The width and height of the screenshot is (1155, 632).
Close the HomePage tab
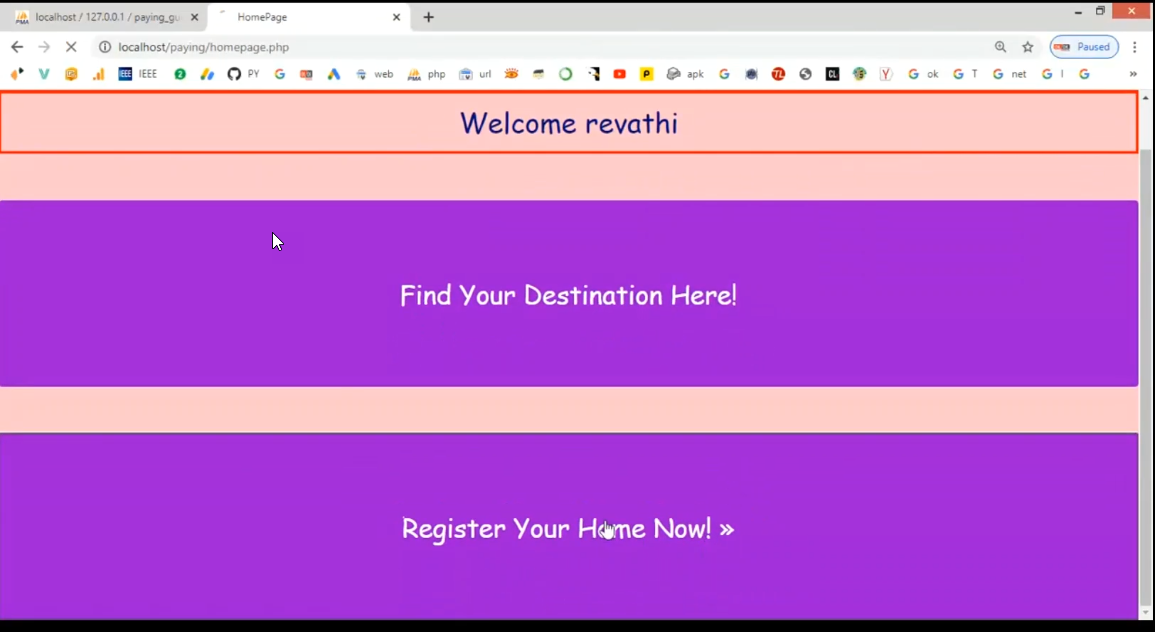click(396, 17)
